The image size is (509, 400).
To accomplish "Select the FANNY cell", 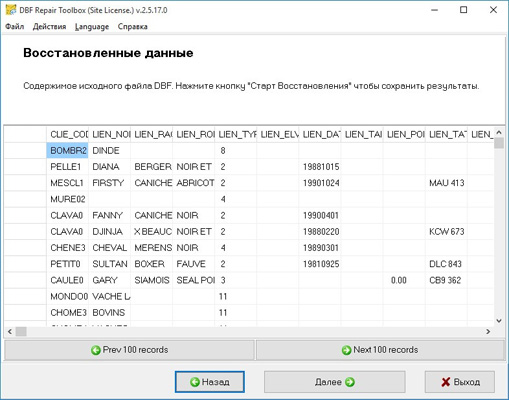I will [110, 215].
